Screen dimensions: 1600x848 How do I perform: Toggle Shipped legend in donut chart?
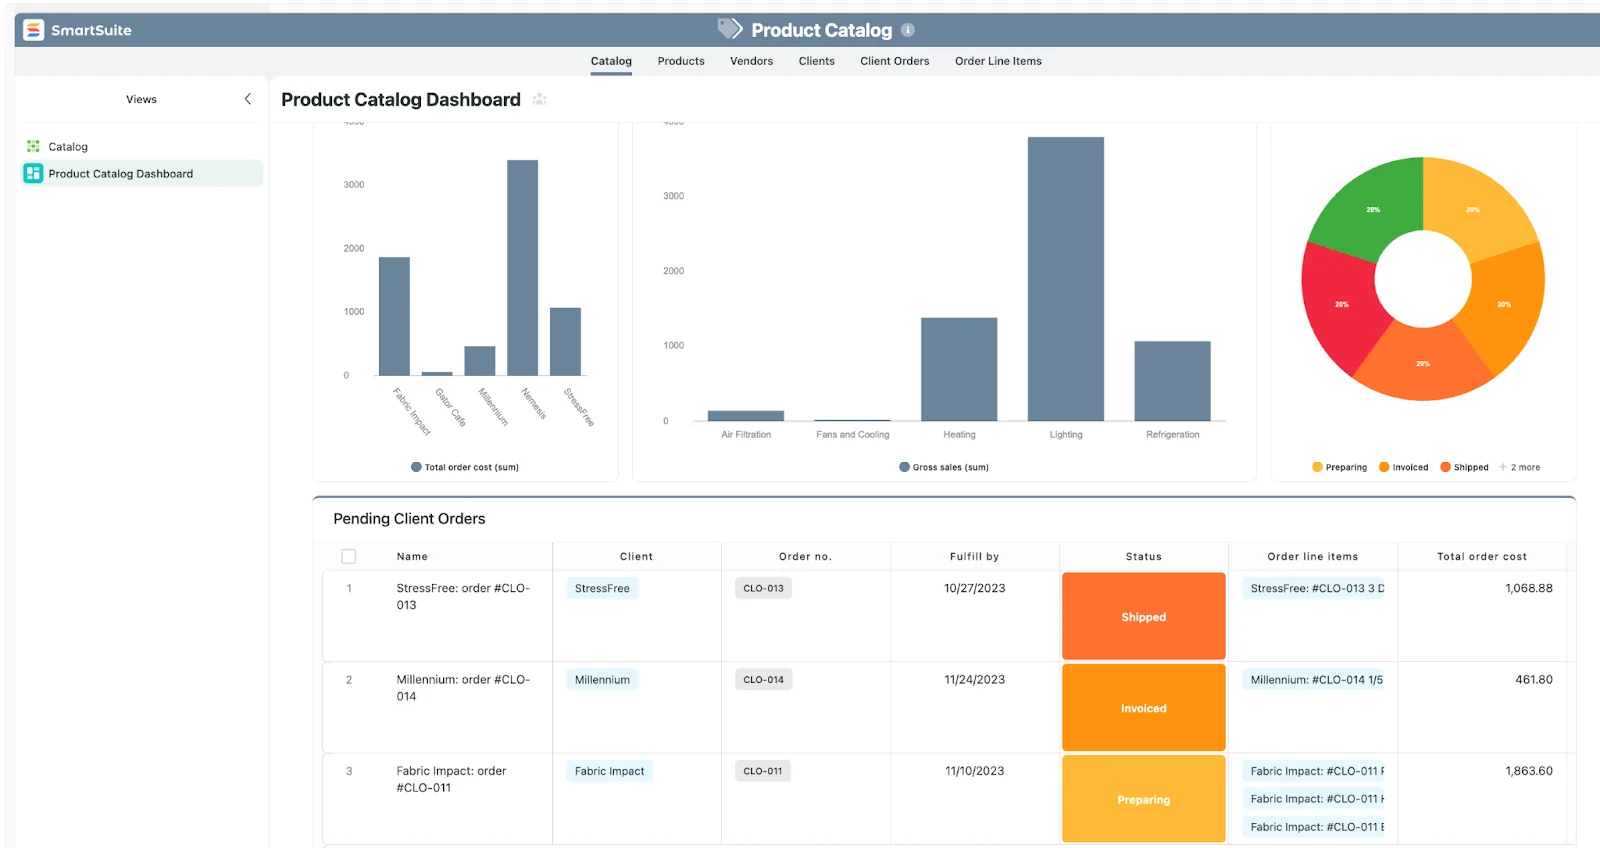pyautogui.click(x=1464, y=467)
